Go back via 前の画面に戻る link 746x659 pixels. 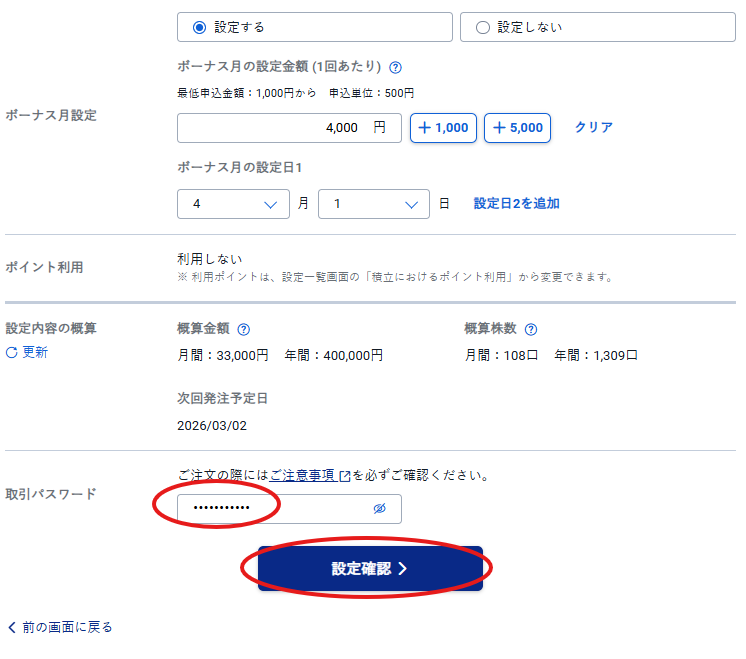coord(60,627)
